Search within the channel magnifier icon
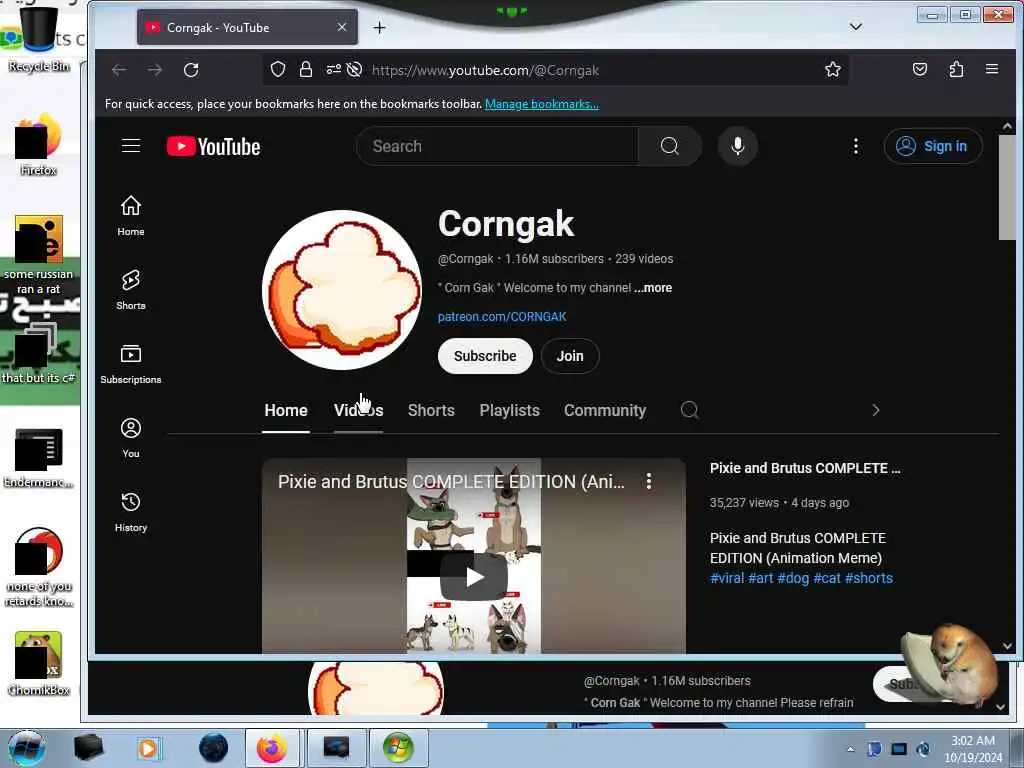Viewport: 1024px width, 768px height. (690, 410)
